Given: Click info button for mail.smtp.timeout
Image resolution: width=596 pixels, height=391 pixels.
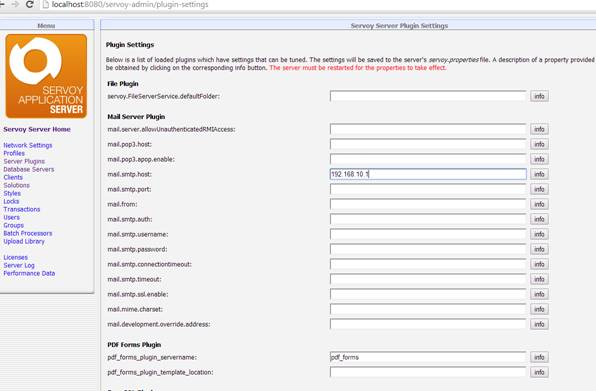Looking at the screenshot, I should [539, 279].
